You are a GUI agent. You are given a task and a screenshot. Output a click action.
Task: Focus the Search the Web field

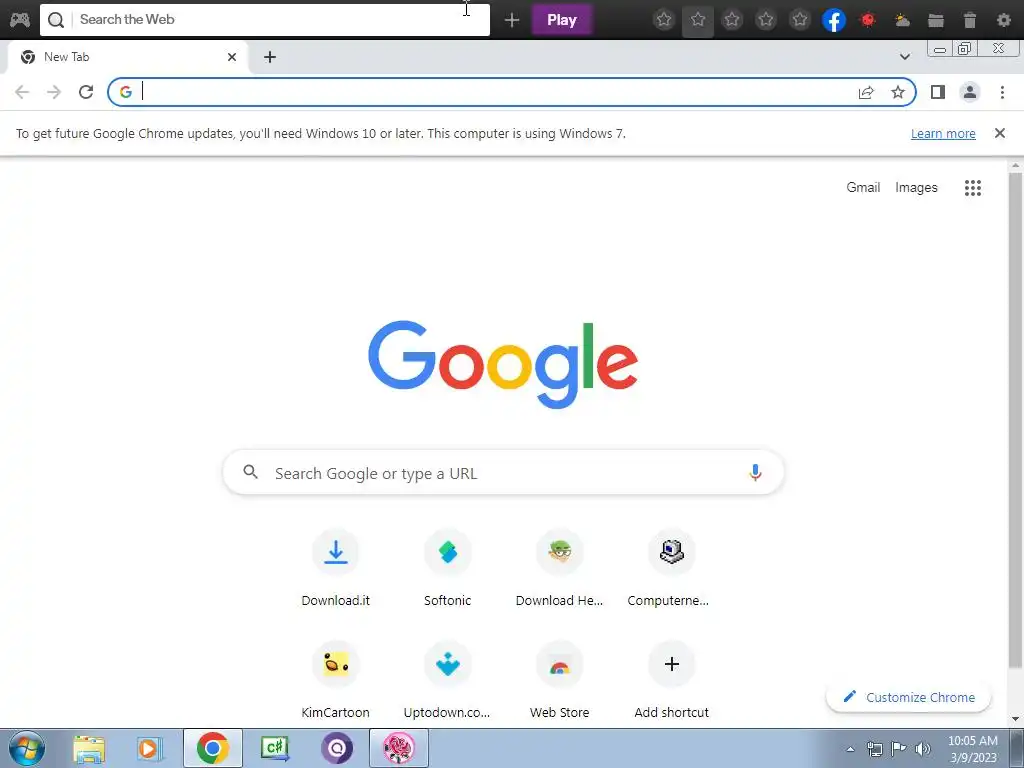tap(264, 20)
